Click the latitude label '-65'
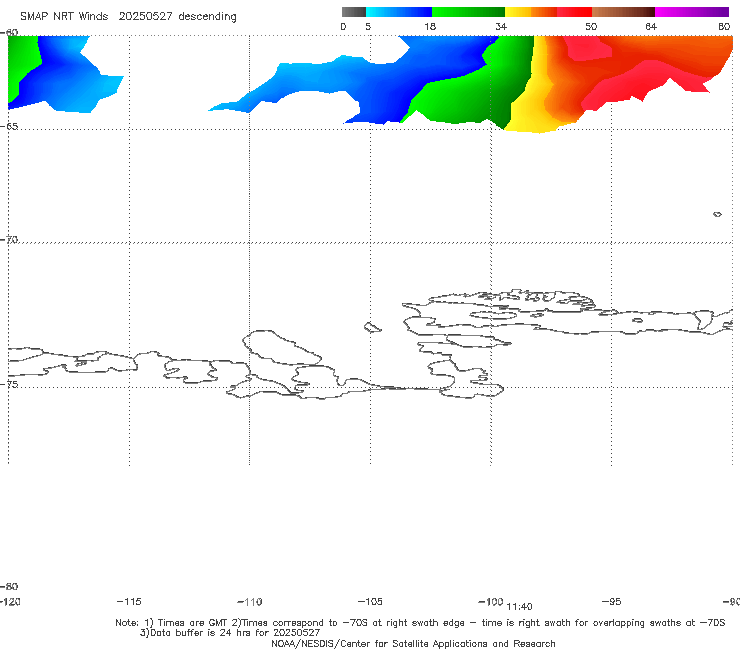Viewport: 740px width, 650px height. click(x=9, y=126)
